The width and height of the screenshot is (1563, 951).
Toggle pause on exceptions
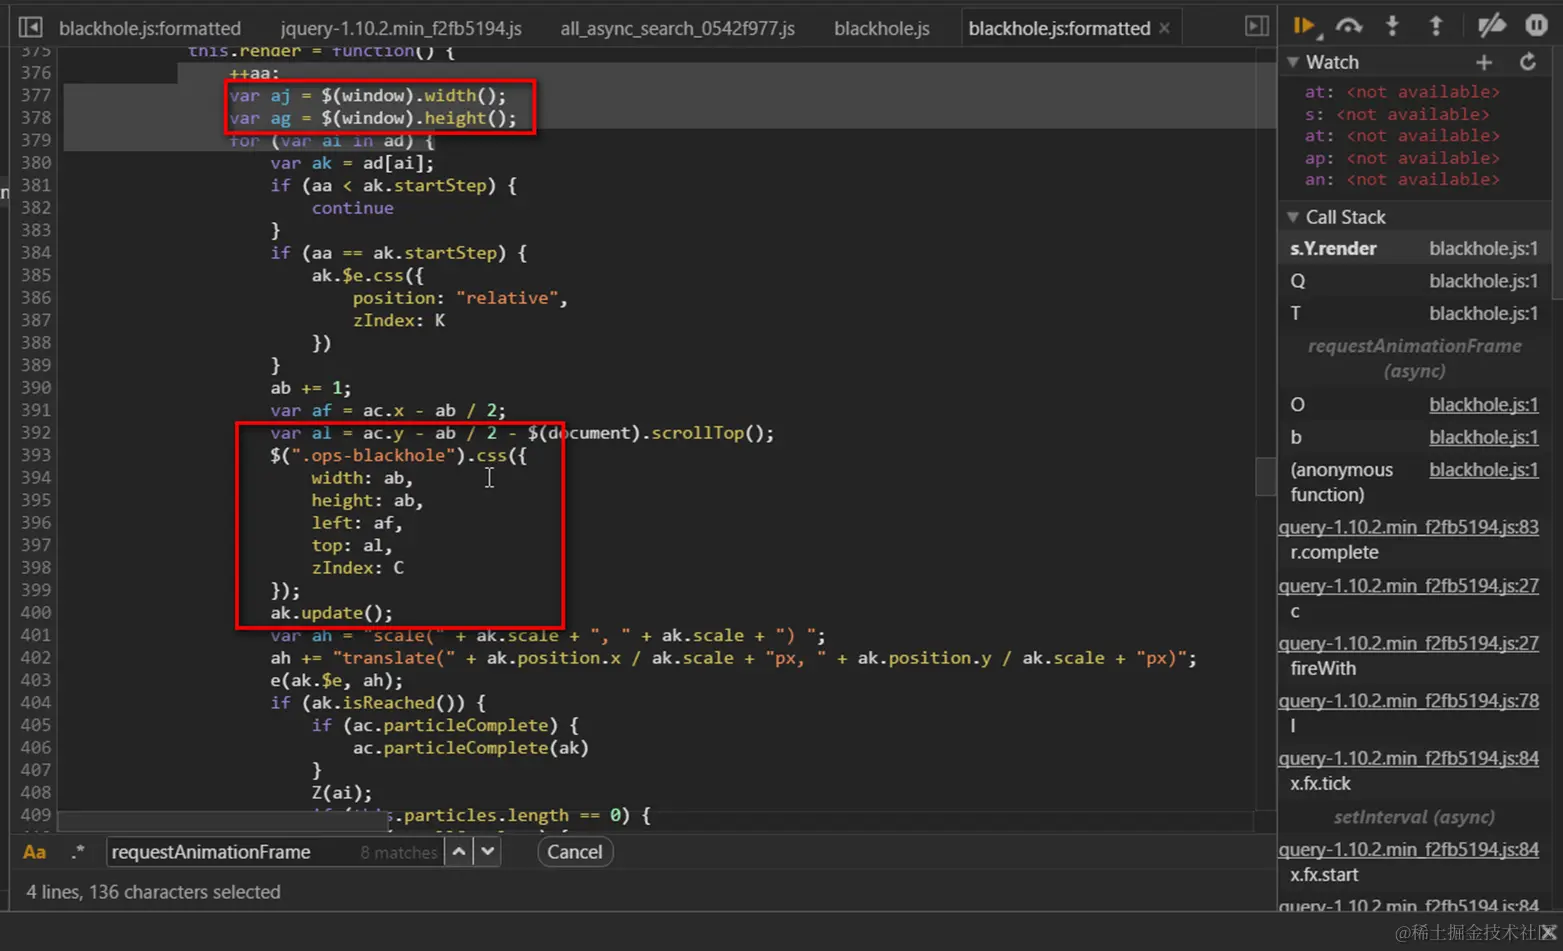click(x=1536, y=26)
